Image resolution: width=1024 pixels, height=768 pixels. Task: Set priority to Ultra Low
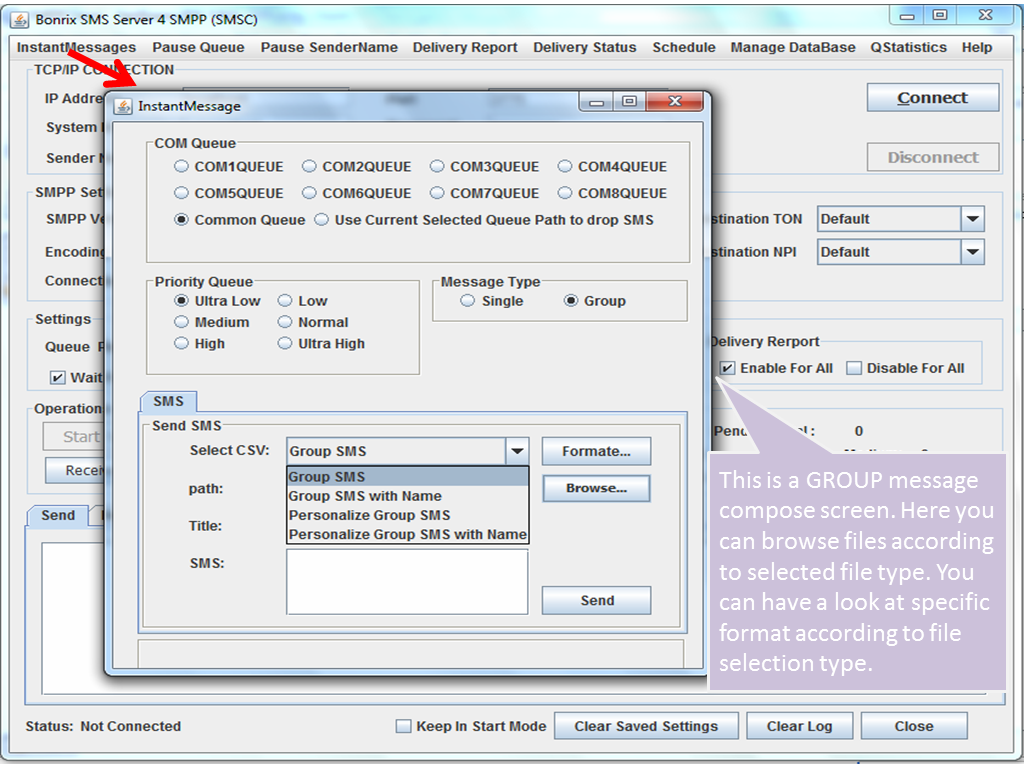pos(181,301)
